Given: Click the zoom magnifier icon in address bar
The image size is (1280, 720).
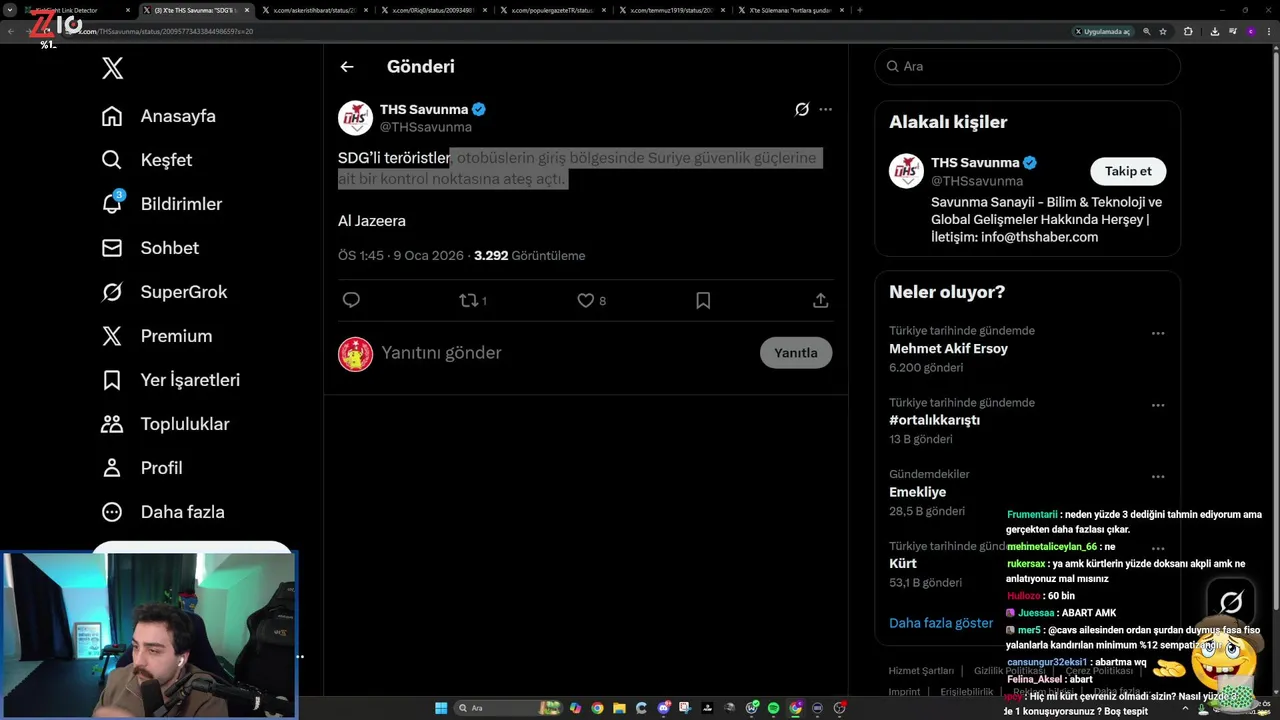Looking at the screenshot, I should (1147, 32).
